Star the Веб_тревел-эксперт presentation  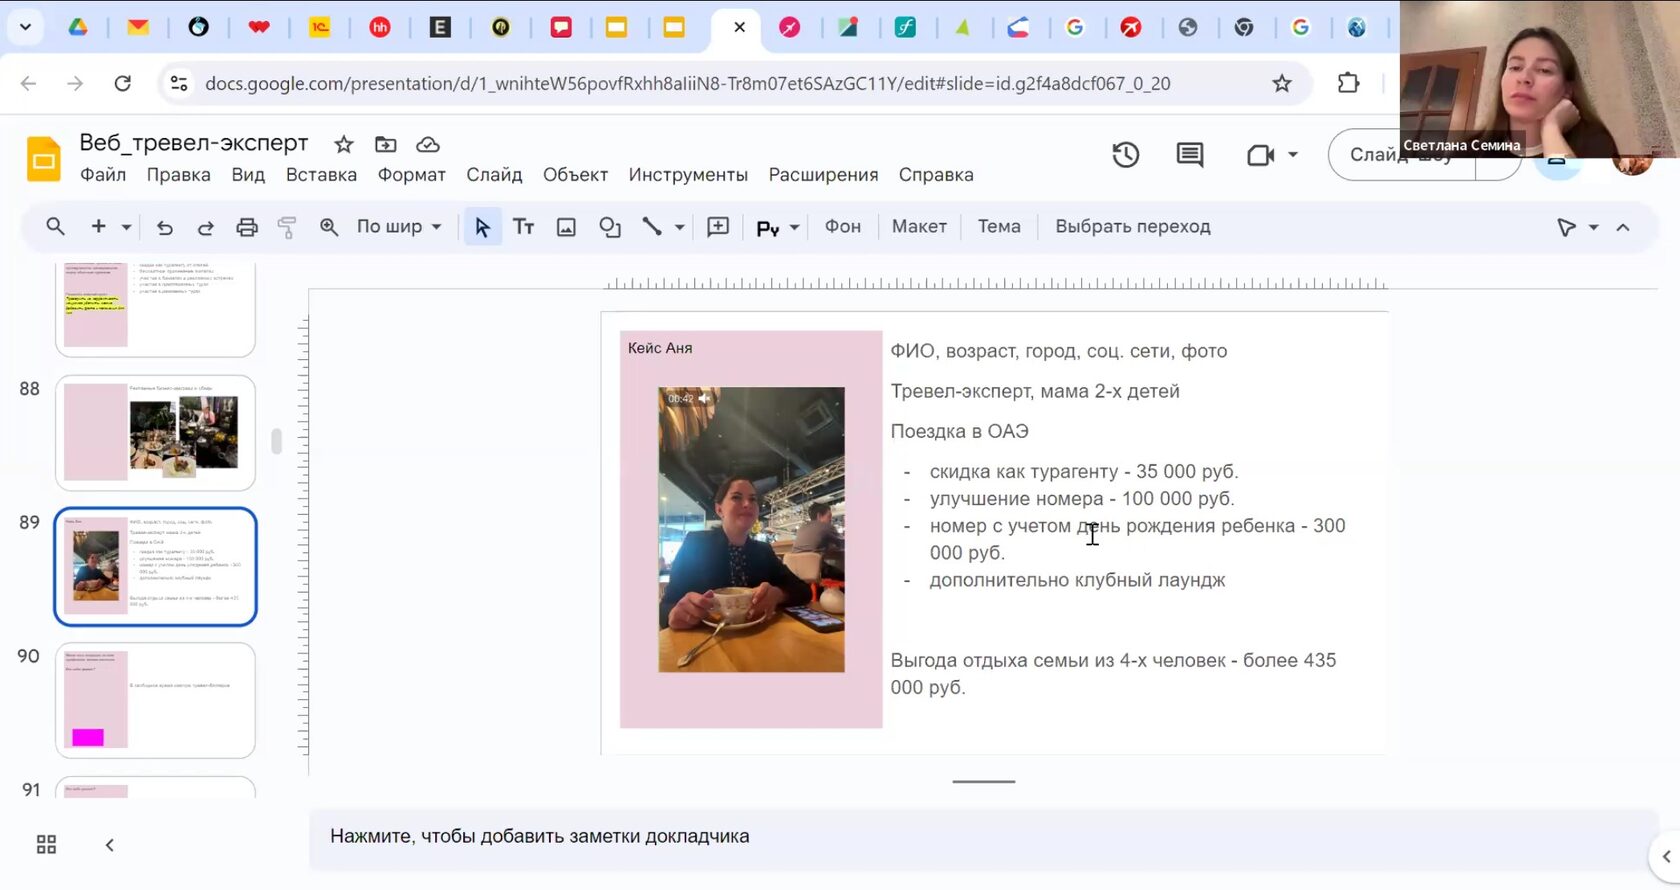pos(344,145)
